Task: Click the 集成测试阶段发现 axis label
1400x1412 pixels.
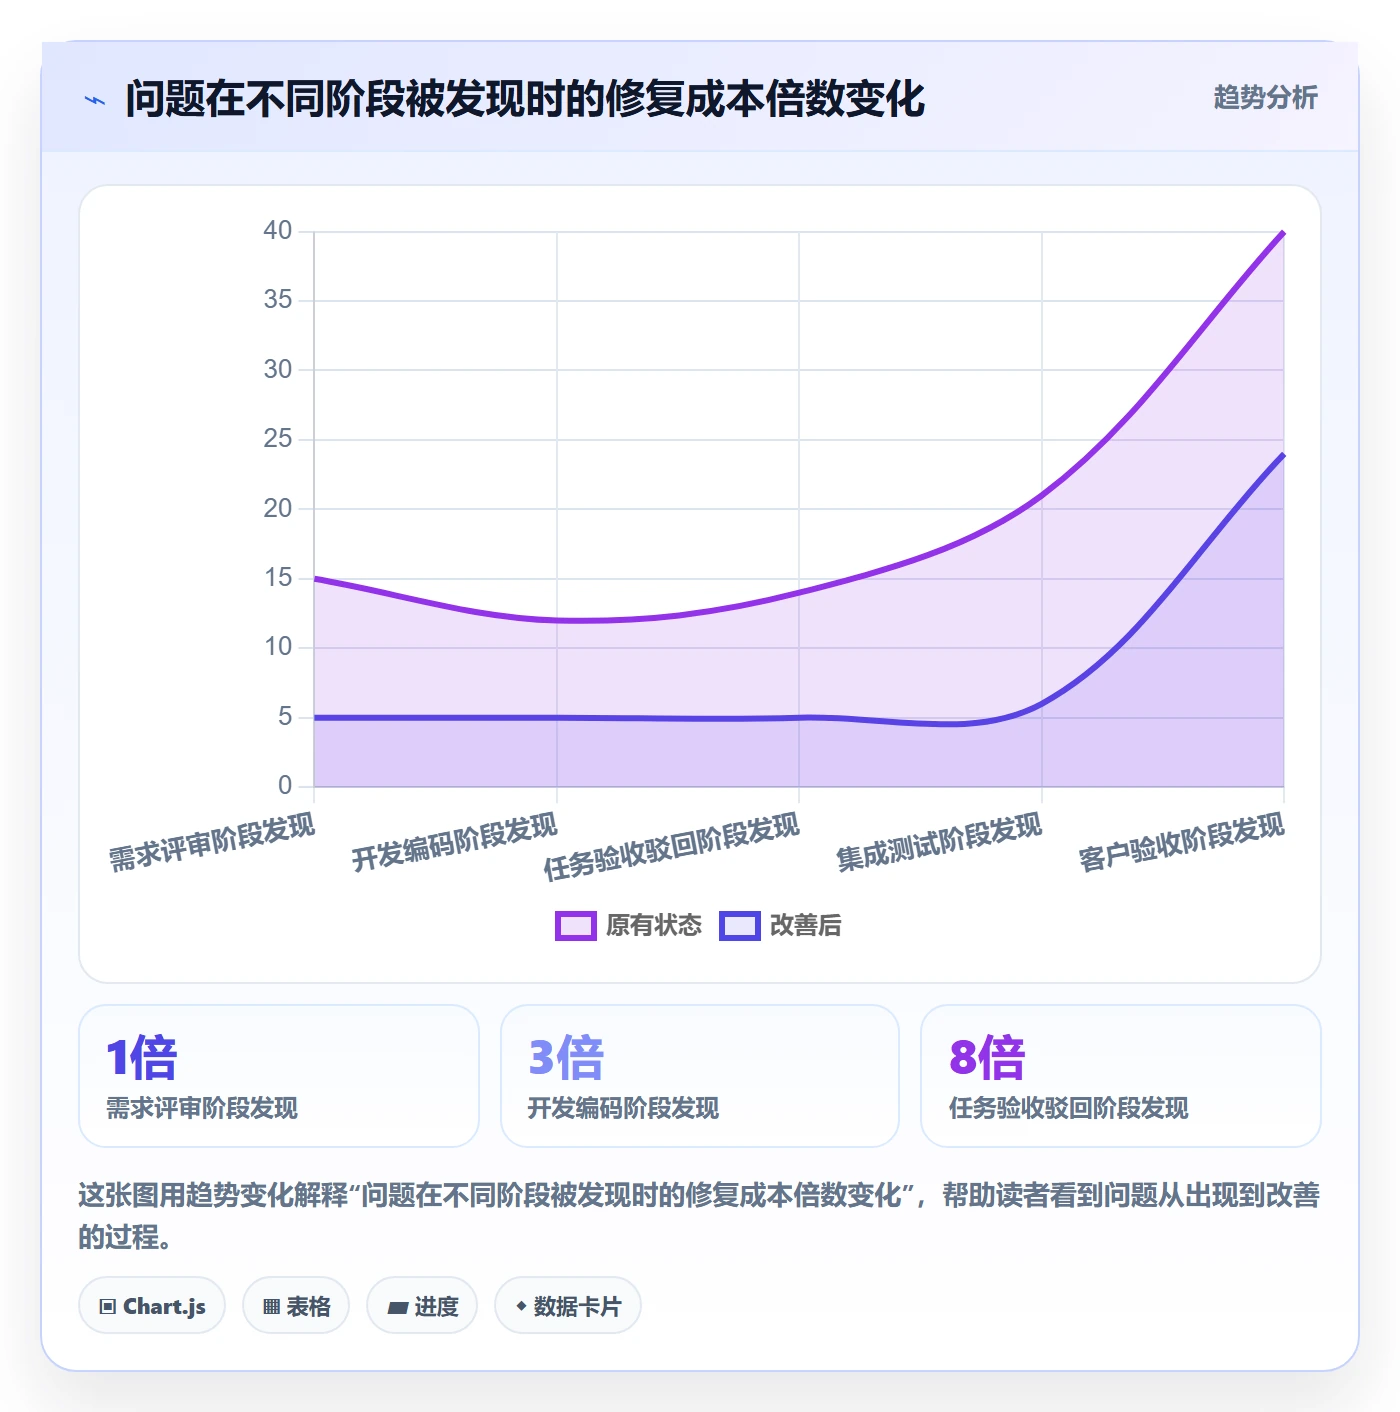Action: point(940,842)
